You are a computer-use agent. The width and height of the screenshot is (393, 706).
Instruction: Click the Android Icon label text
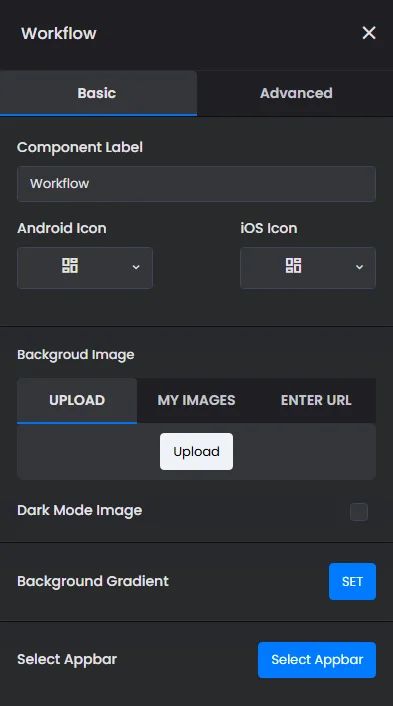pos(62,228)
